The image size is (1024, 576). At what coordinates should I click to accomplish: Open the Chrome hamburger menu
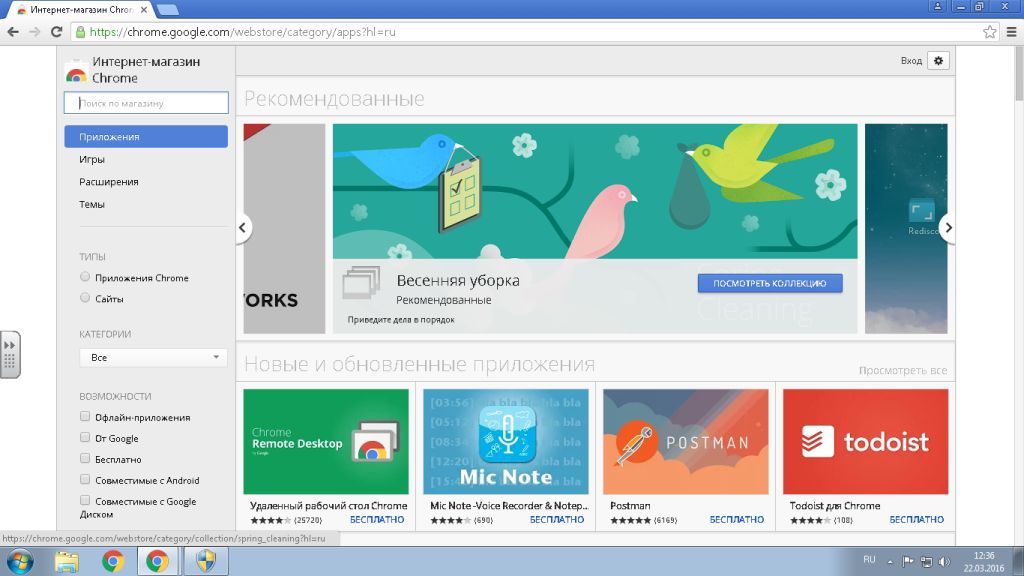click(1011, 32)
